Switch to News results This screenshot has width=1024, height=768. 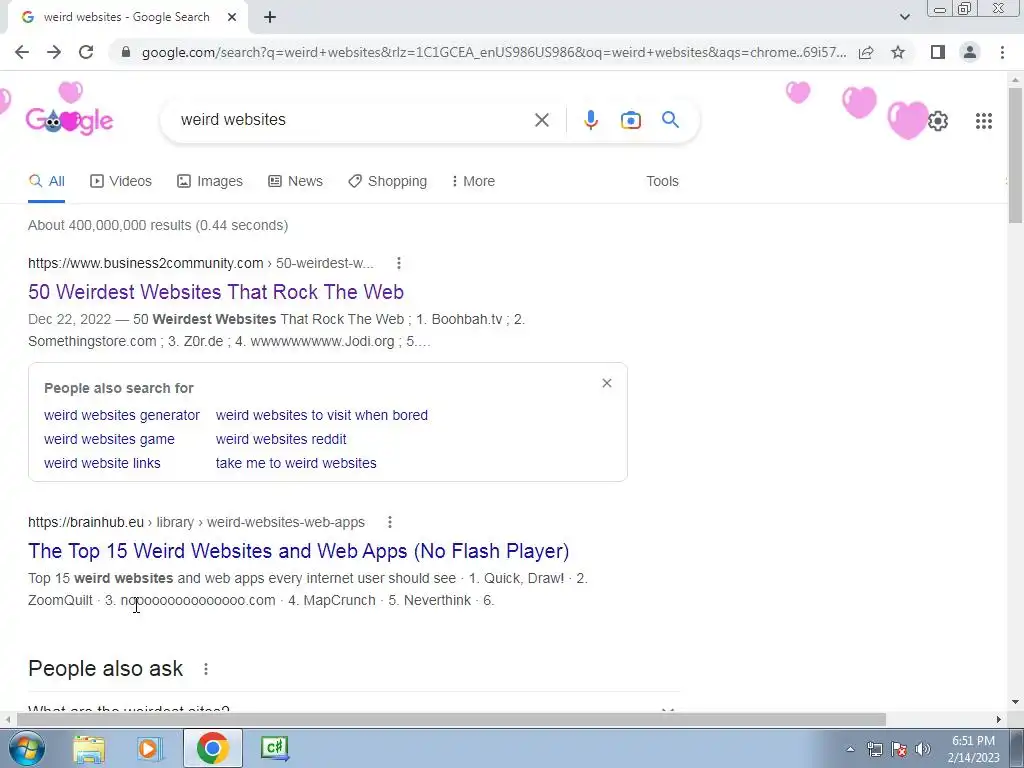point(295,182)
